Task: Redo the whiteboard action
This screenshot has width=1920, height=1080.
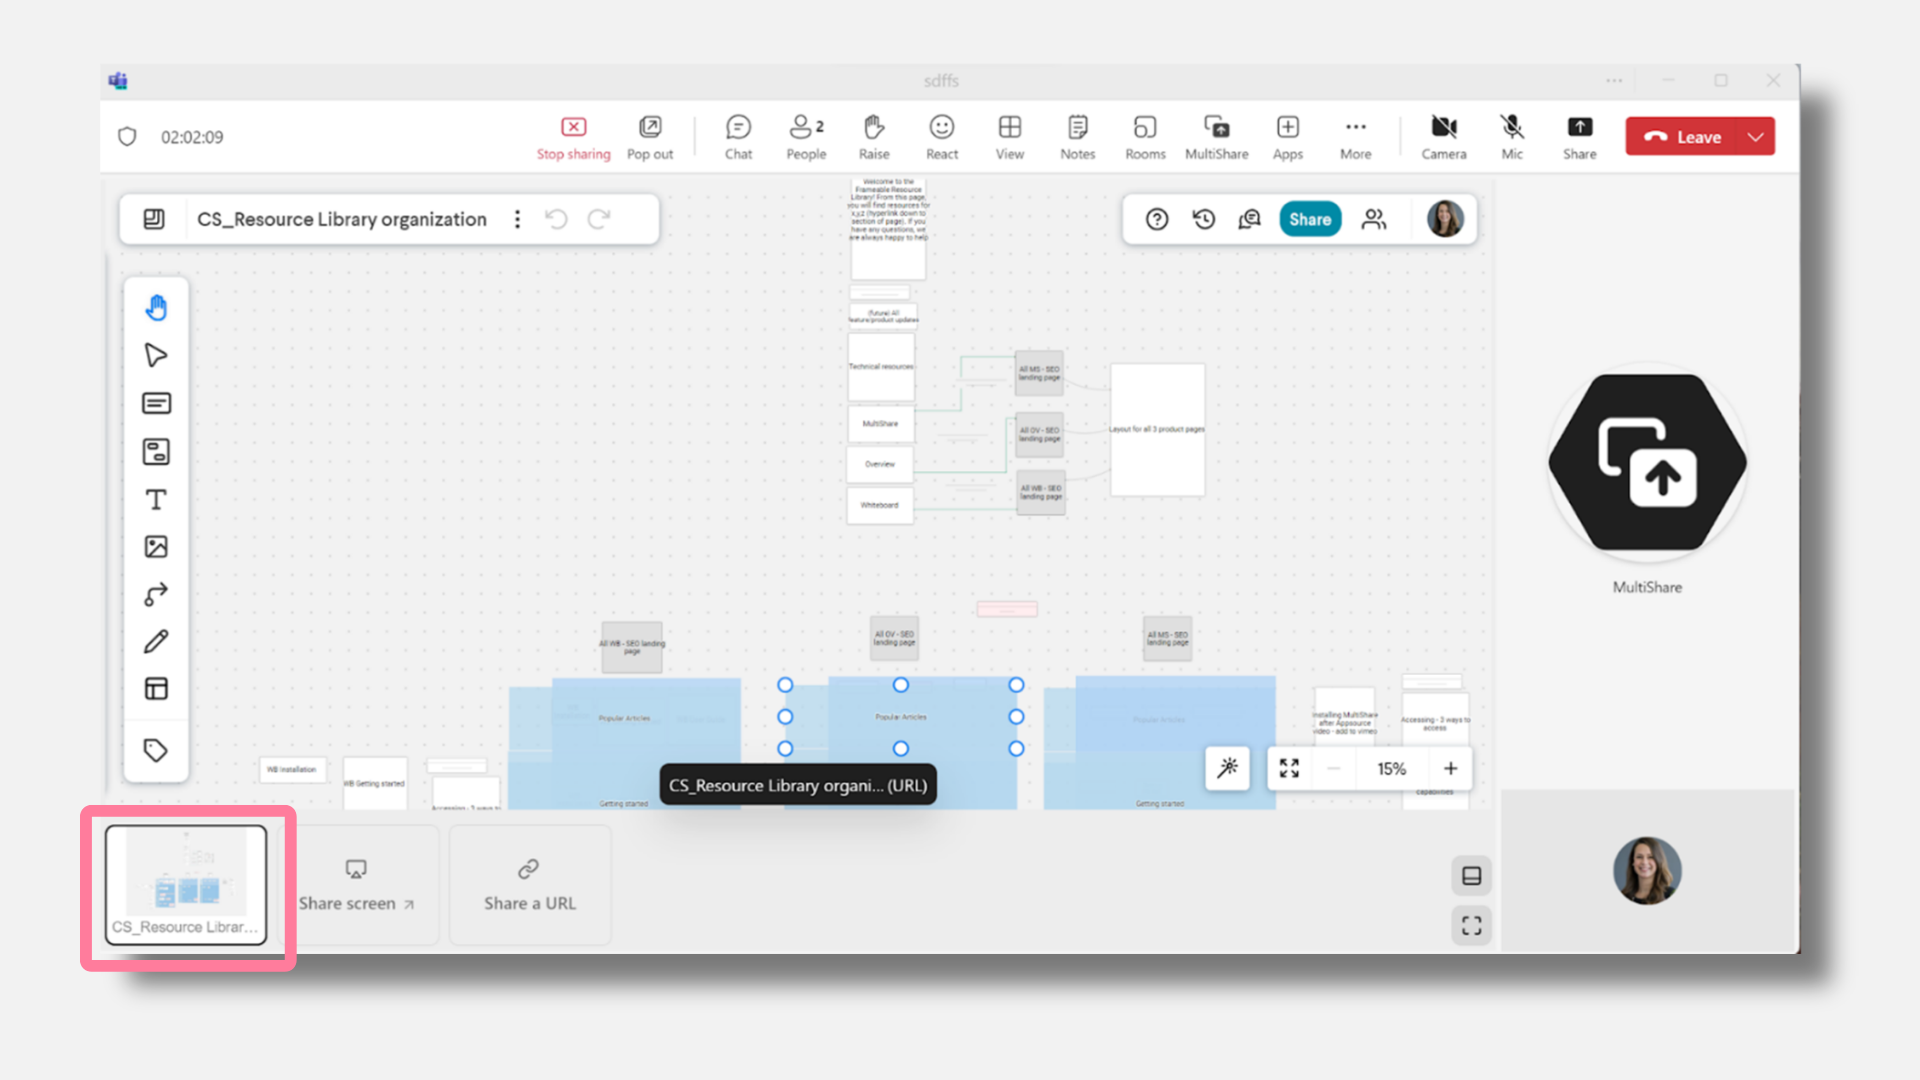Action: pos(599,219)
